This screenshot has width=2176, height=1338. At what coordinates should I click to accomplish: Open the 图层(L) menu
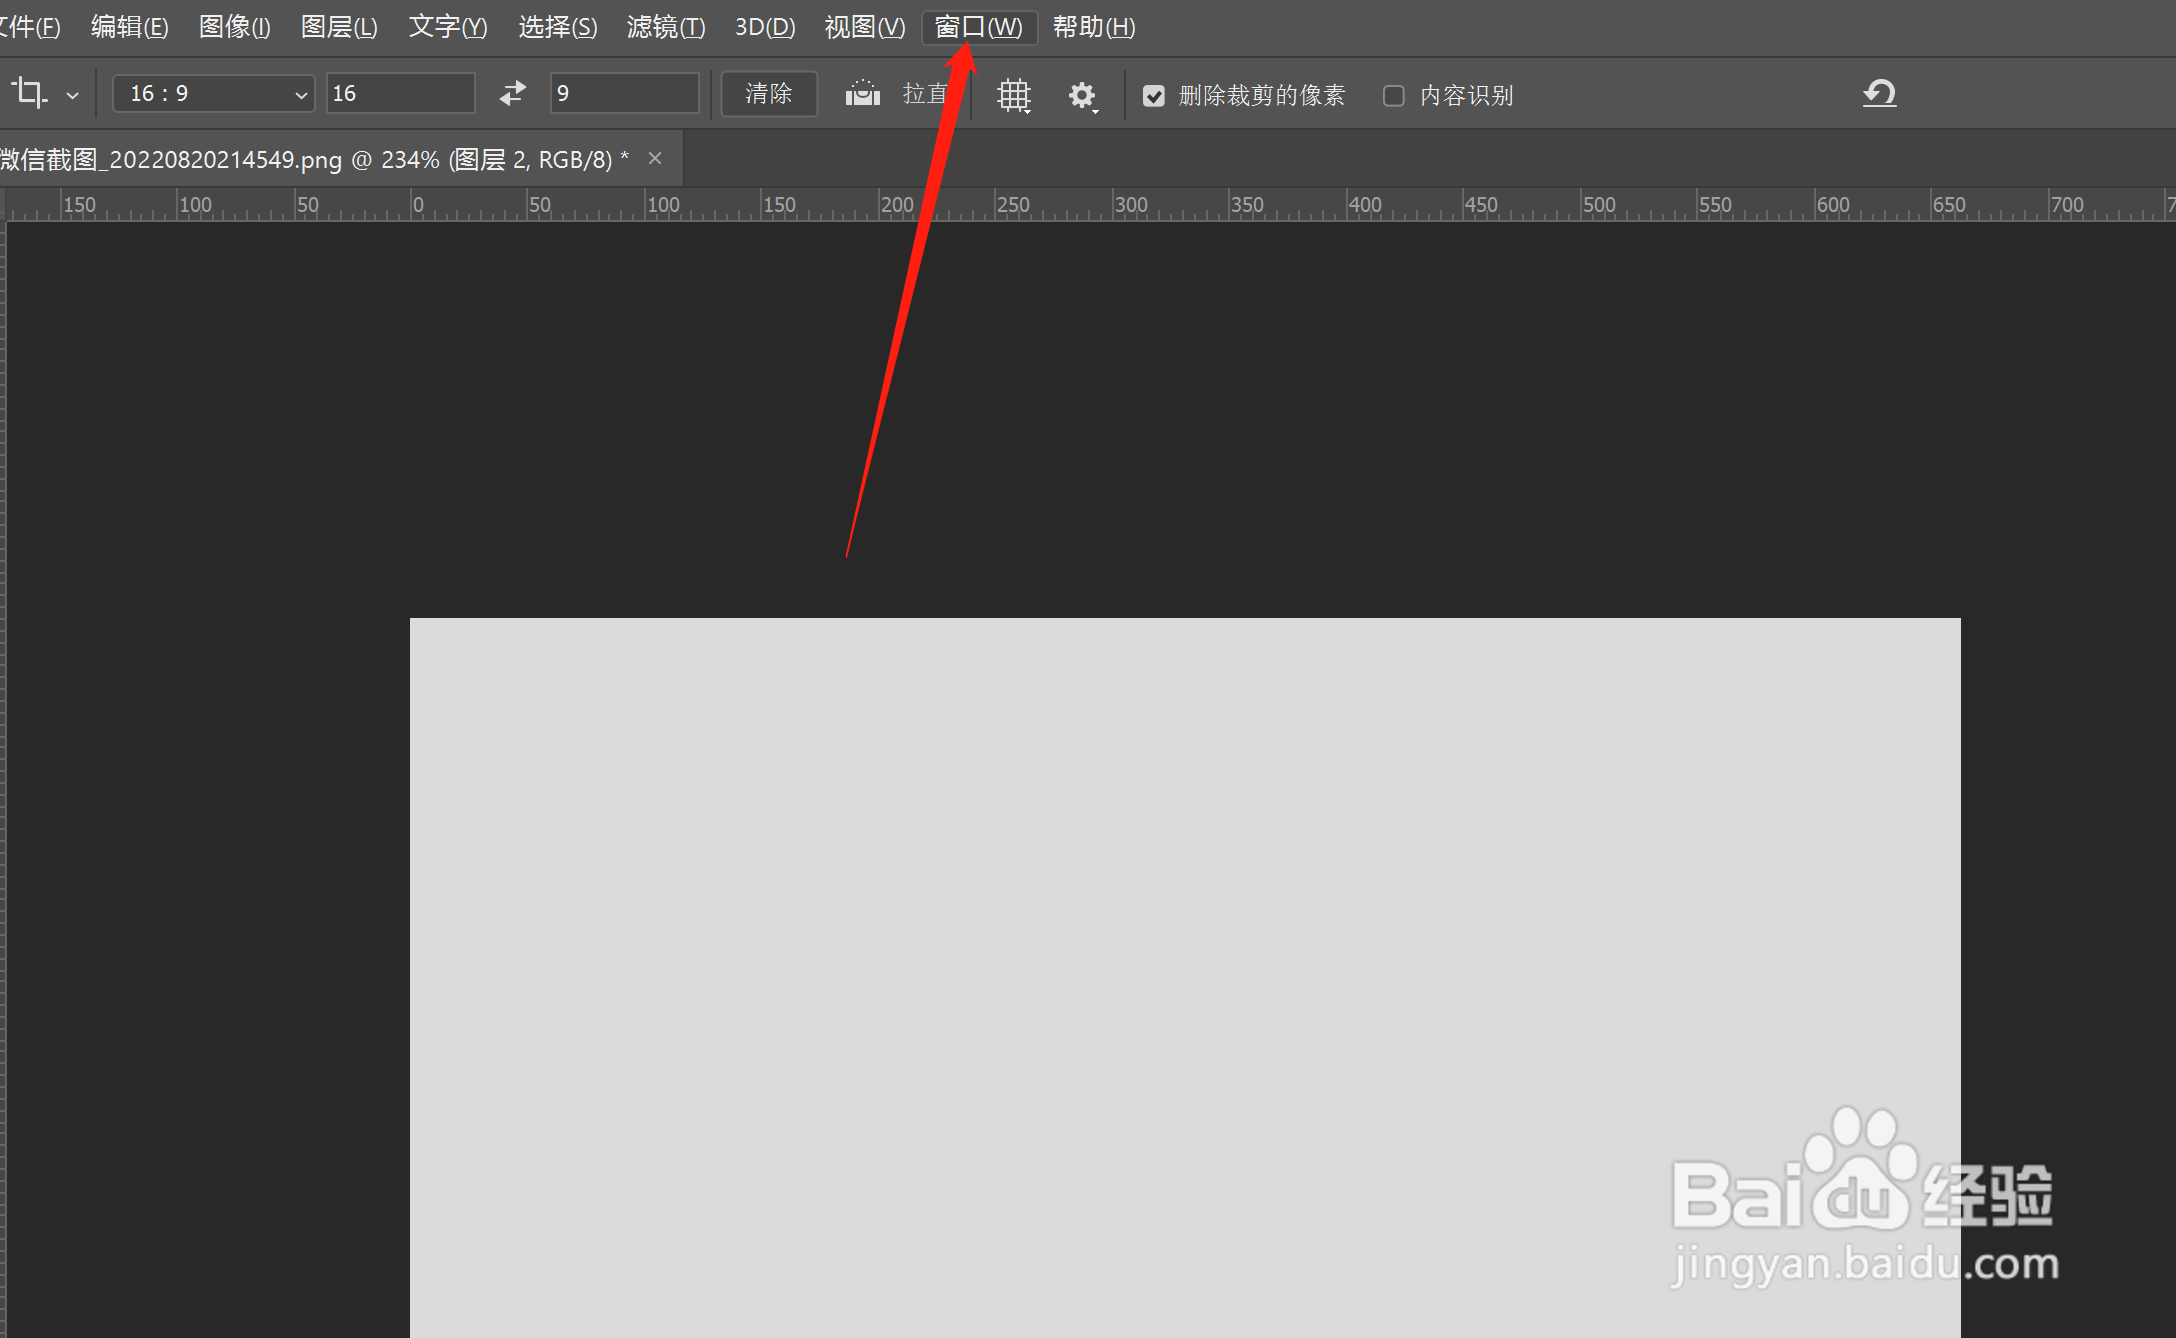339,27
